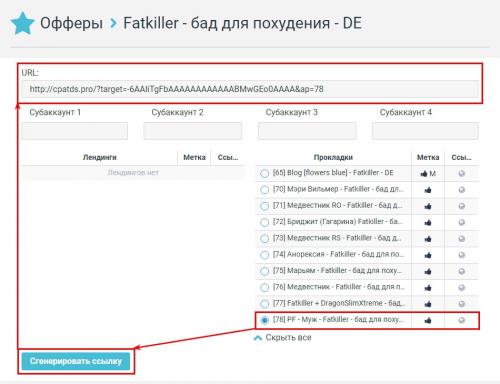Image resolution: width=500 pixels, height=384 pixels.
Task: Select radio for [77] Fatkiller + DragonSlimXtreme
Action: tap(265, 304)
